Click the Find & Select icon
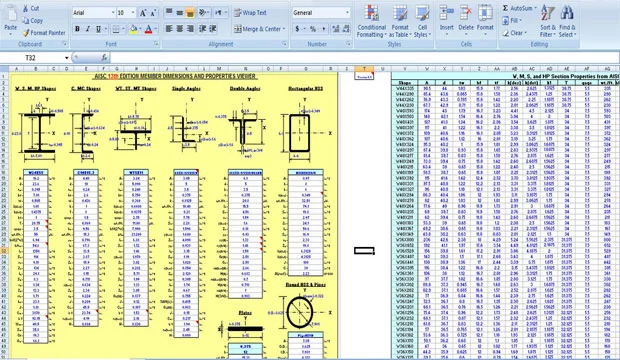This screenshot has height=360, width=620. point(567,22)
